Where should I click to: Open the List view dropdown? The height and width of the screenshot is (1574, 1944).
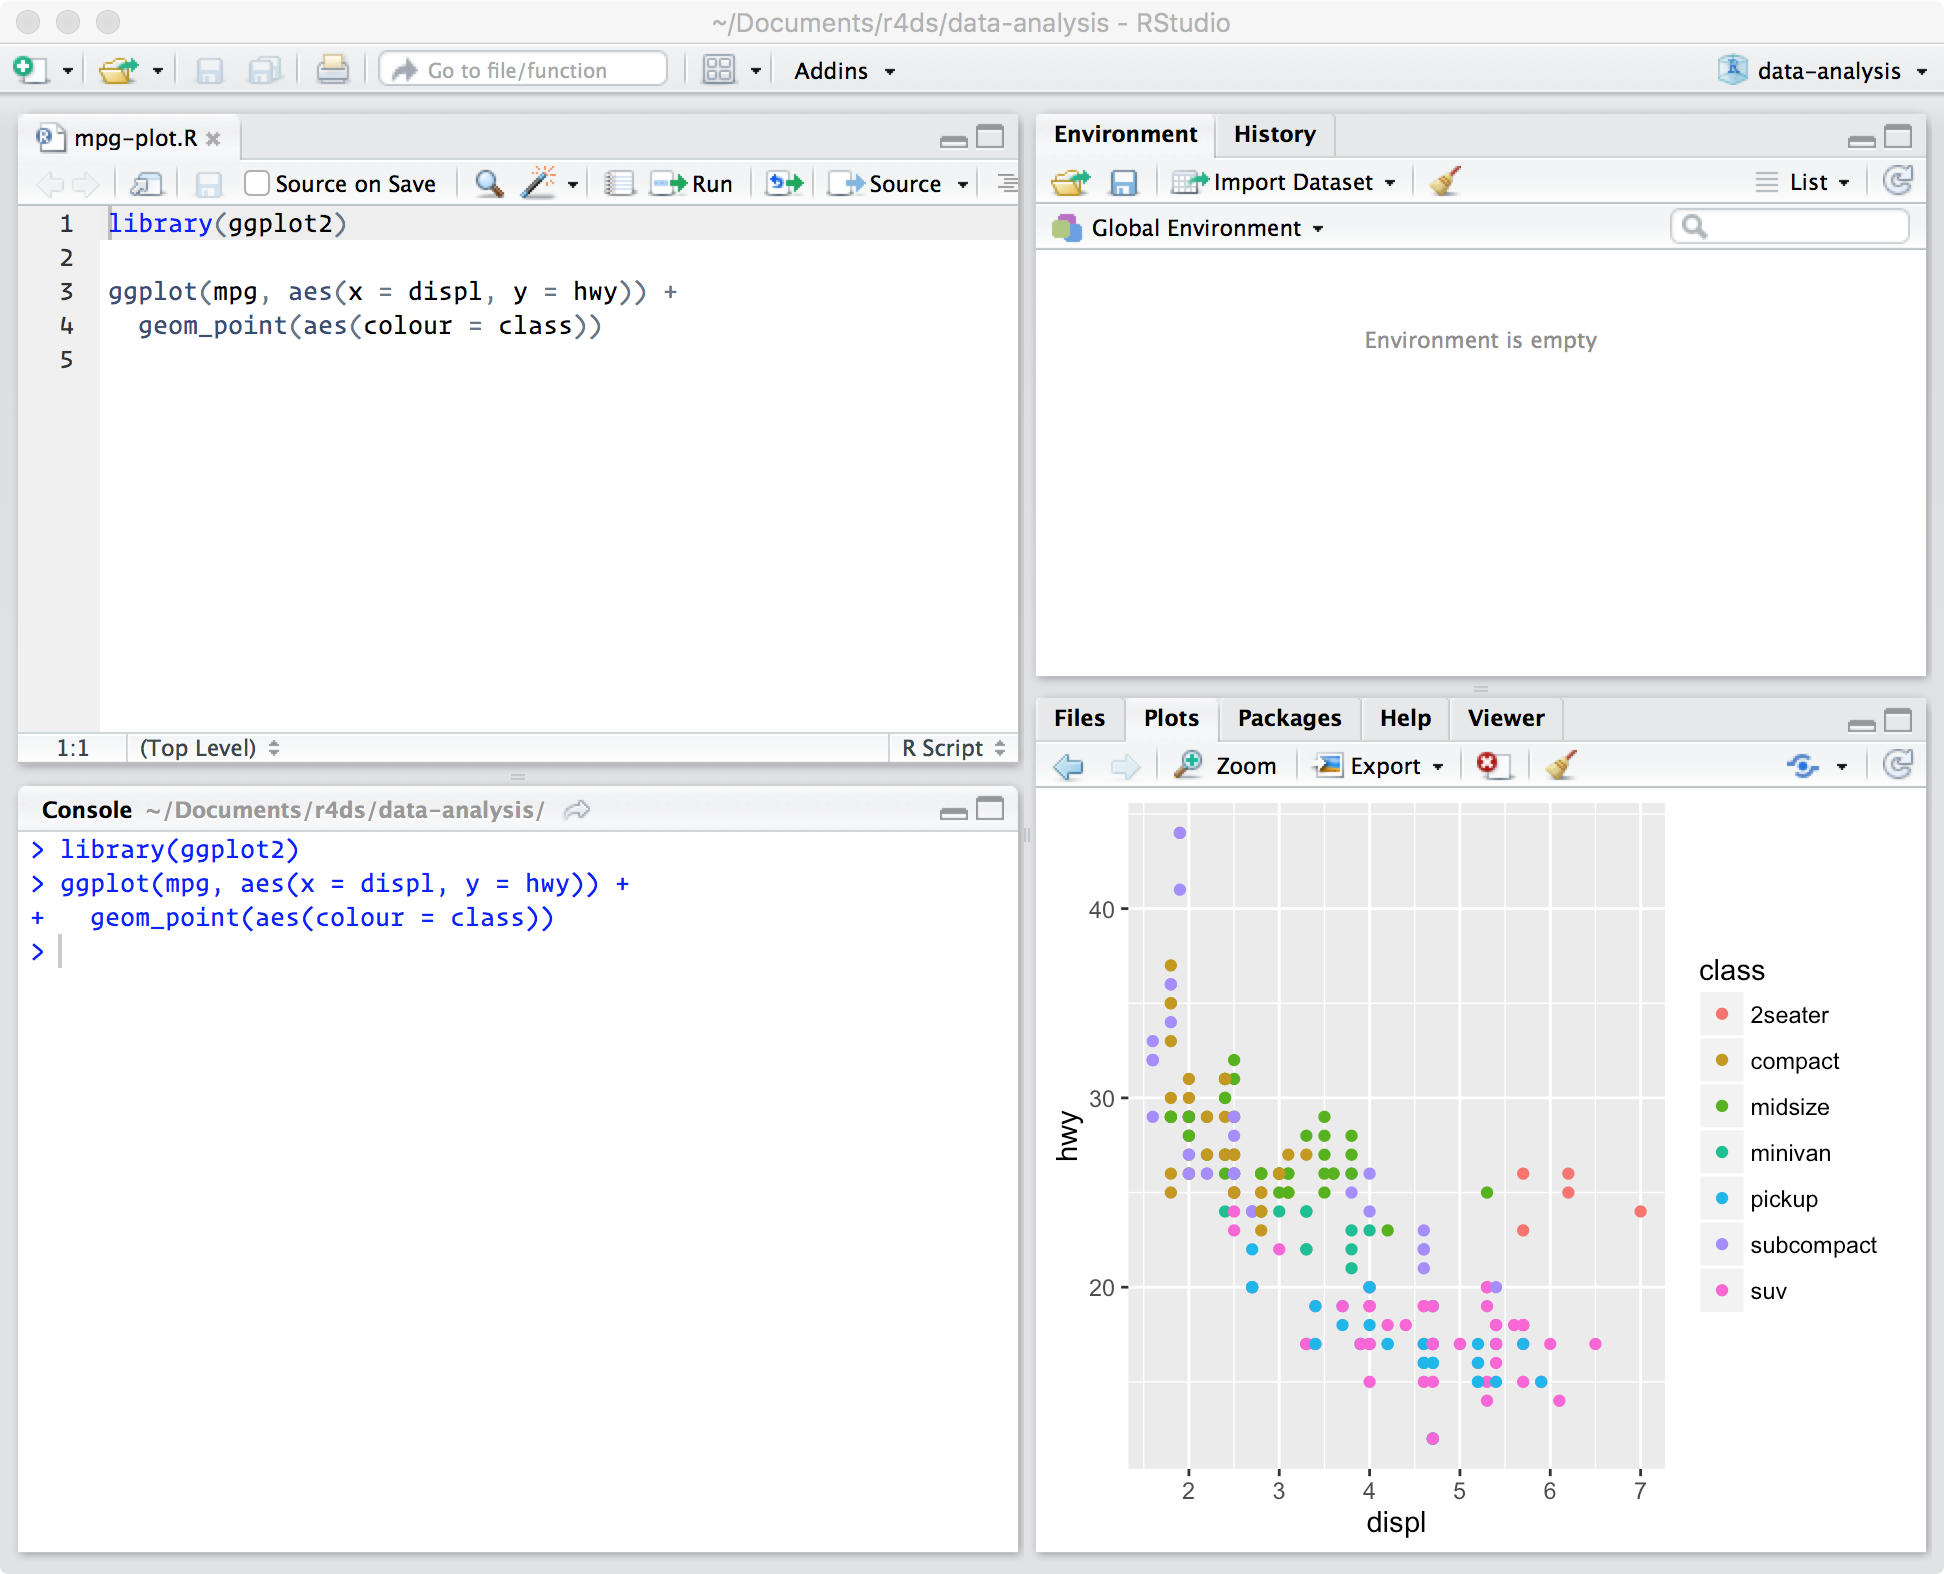[1803, 182]
